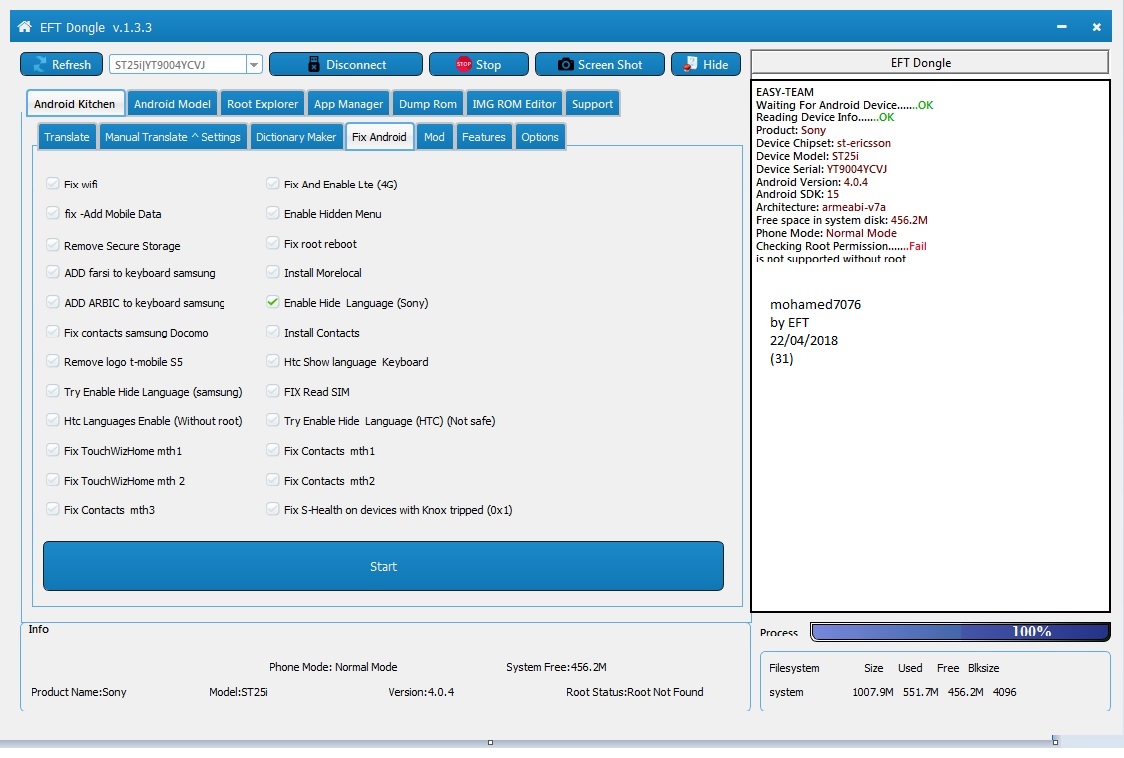1124x758 pixels.
Task: Toggle Fix Contacts mth2 checkbox
Action: tap(272, 480)
